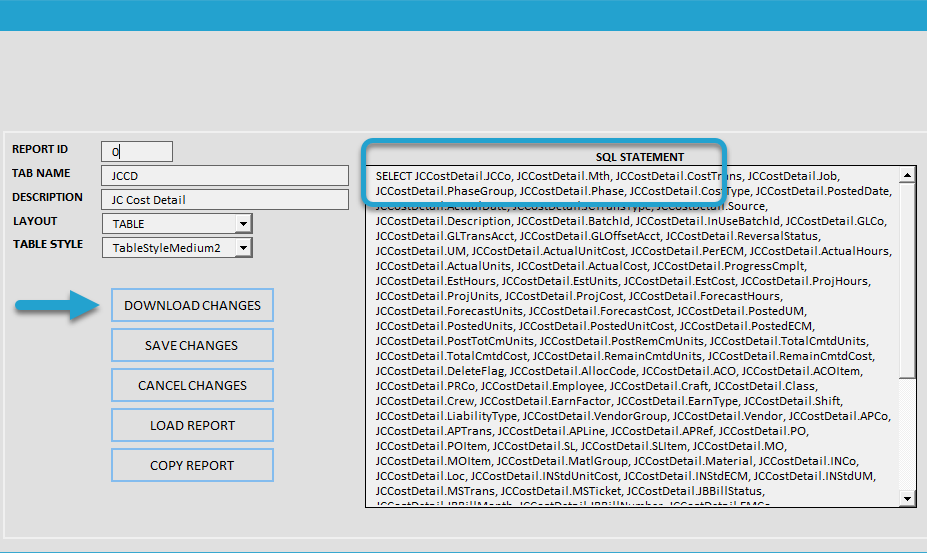
Task: Click JCCostDetail.POItem in the SQL text
Action: click(x=432, y=446)
